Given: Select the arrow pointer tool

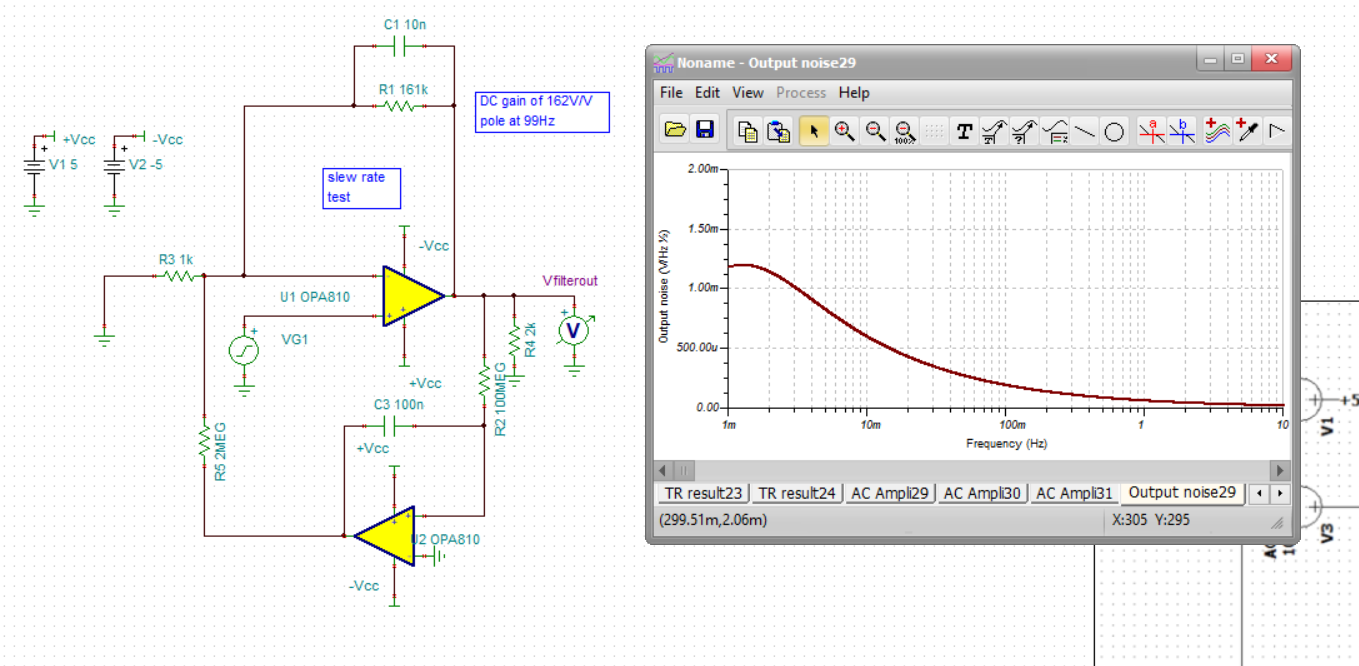Looking at the screenshot, I should click(814, 131).
